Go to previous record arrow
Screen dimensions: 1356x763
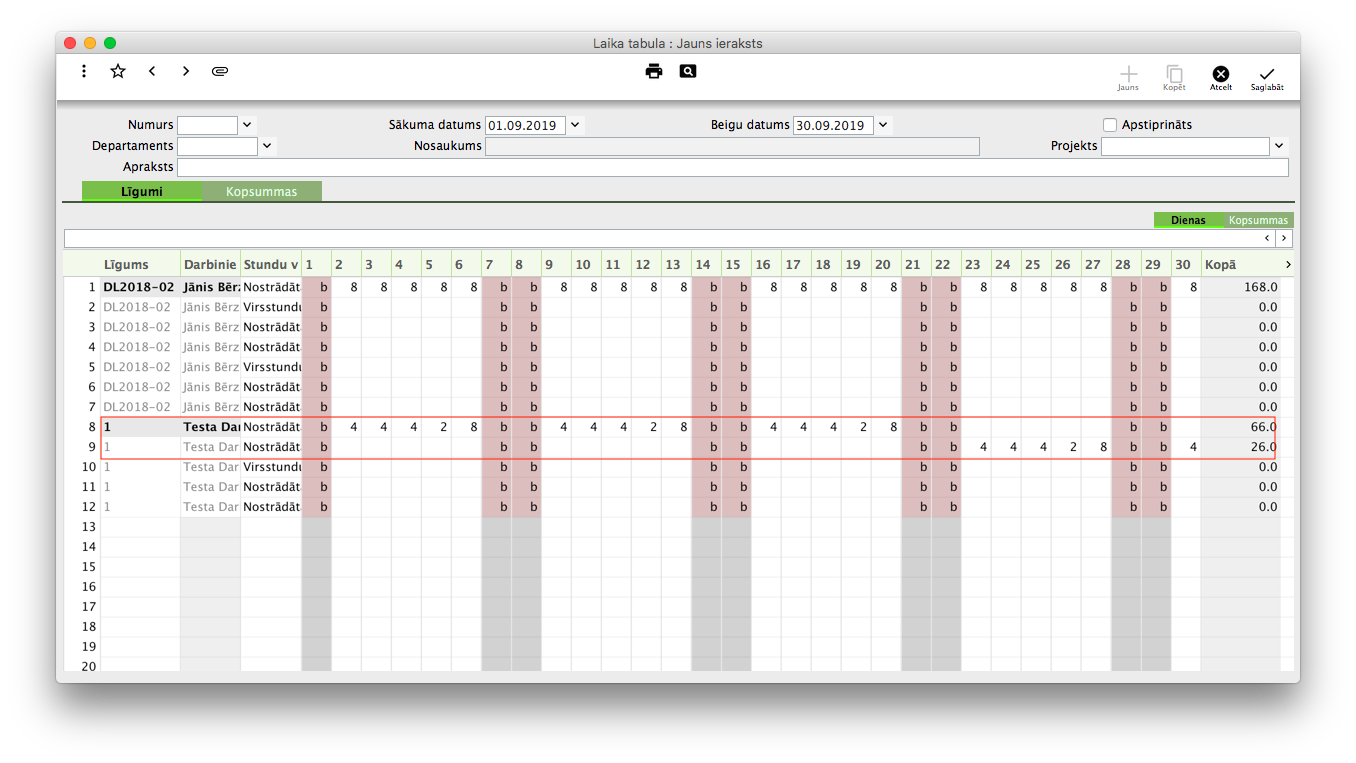(x=152, y=71)
